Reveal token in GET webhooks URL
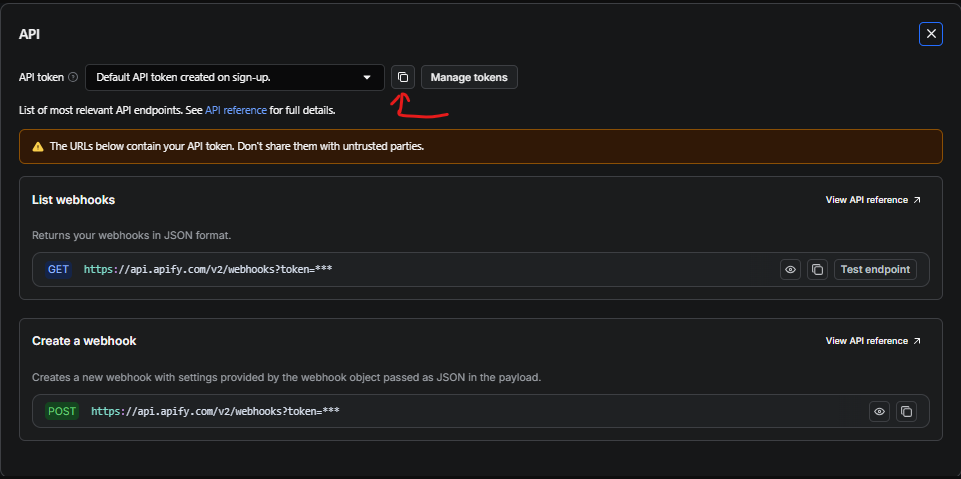The image size is (961, 479). pyautogui.click(x=790, y=270)
